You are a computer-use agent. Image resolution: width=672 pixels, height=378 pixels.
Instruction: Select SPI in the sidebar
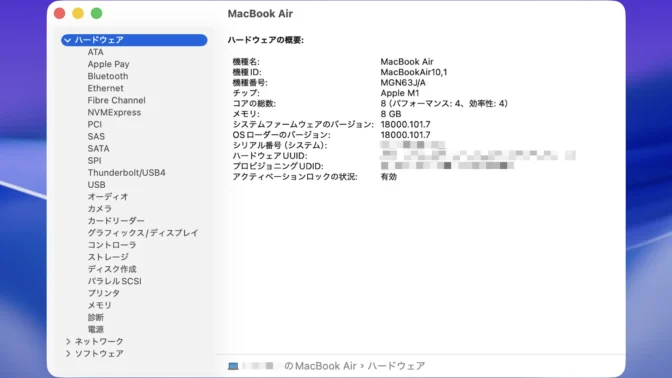pos(94,160)
